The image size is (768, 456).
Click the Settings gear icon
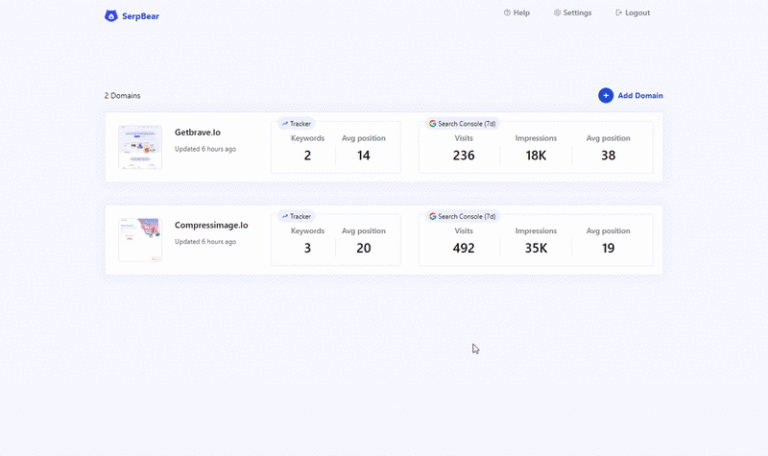[x=557, y=13]
